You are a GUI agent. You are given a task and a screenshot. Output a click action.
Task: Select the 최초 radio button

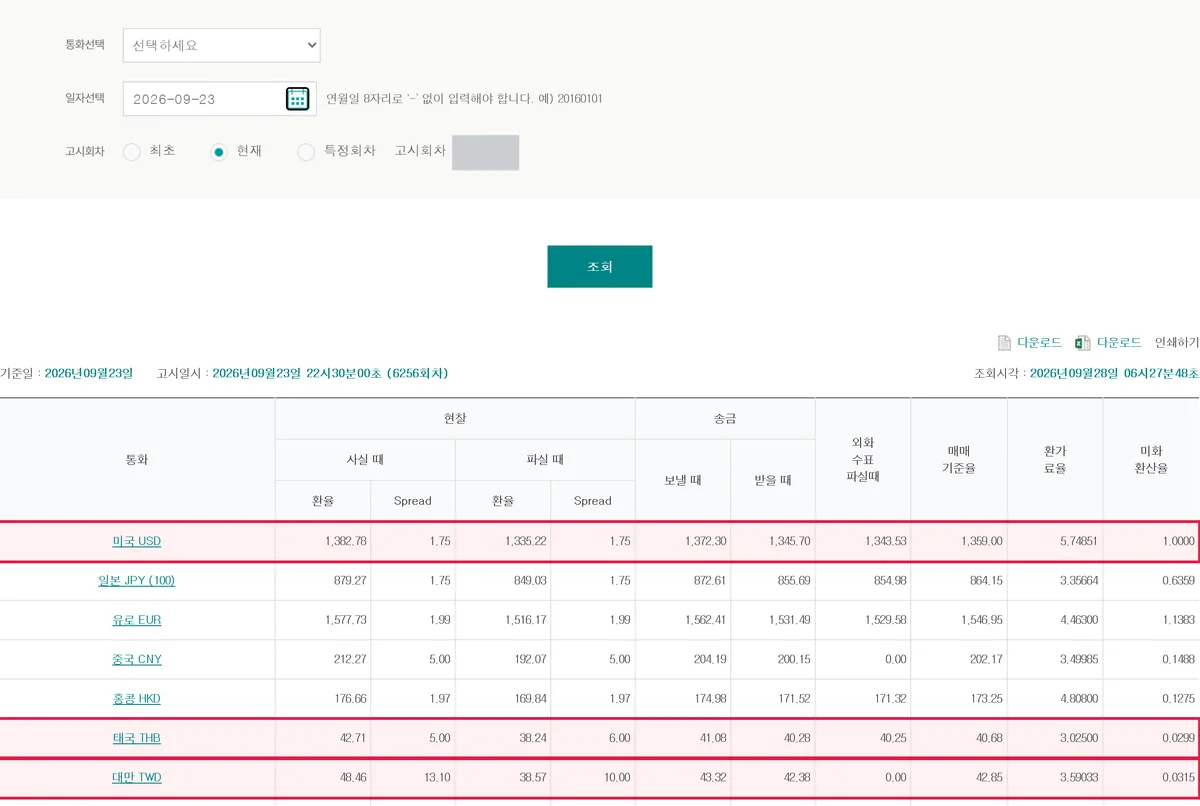[x=131, y=152]
